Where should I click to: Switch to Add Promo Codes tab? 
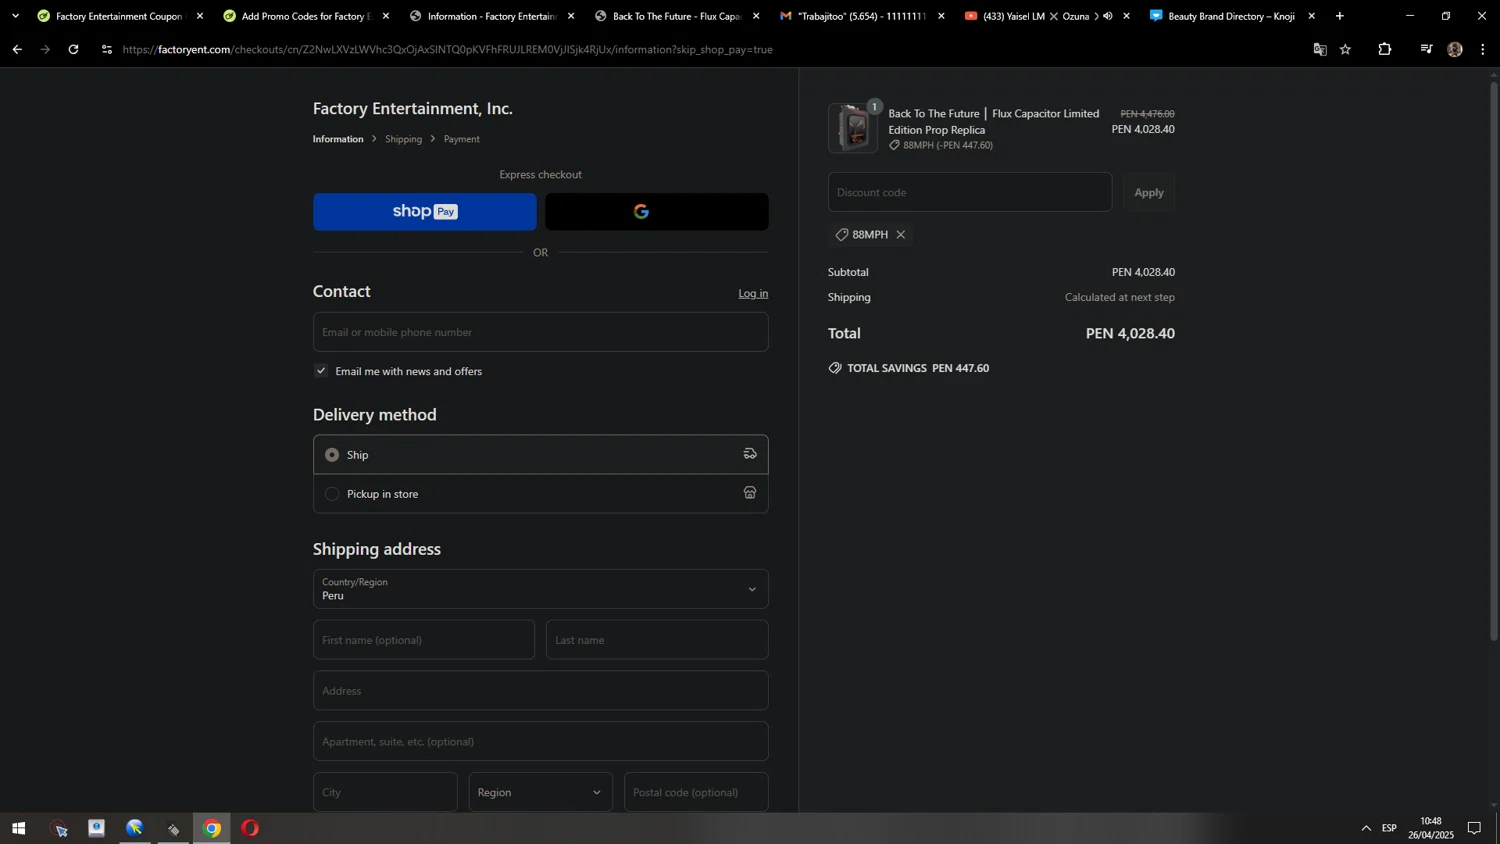coord(303,16)
